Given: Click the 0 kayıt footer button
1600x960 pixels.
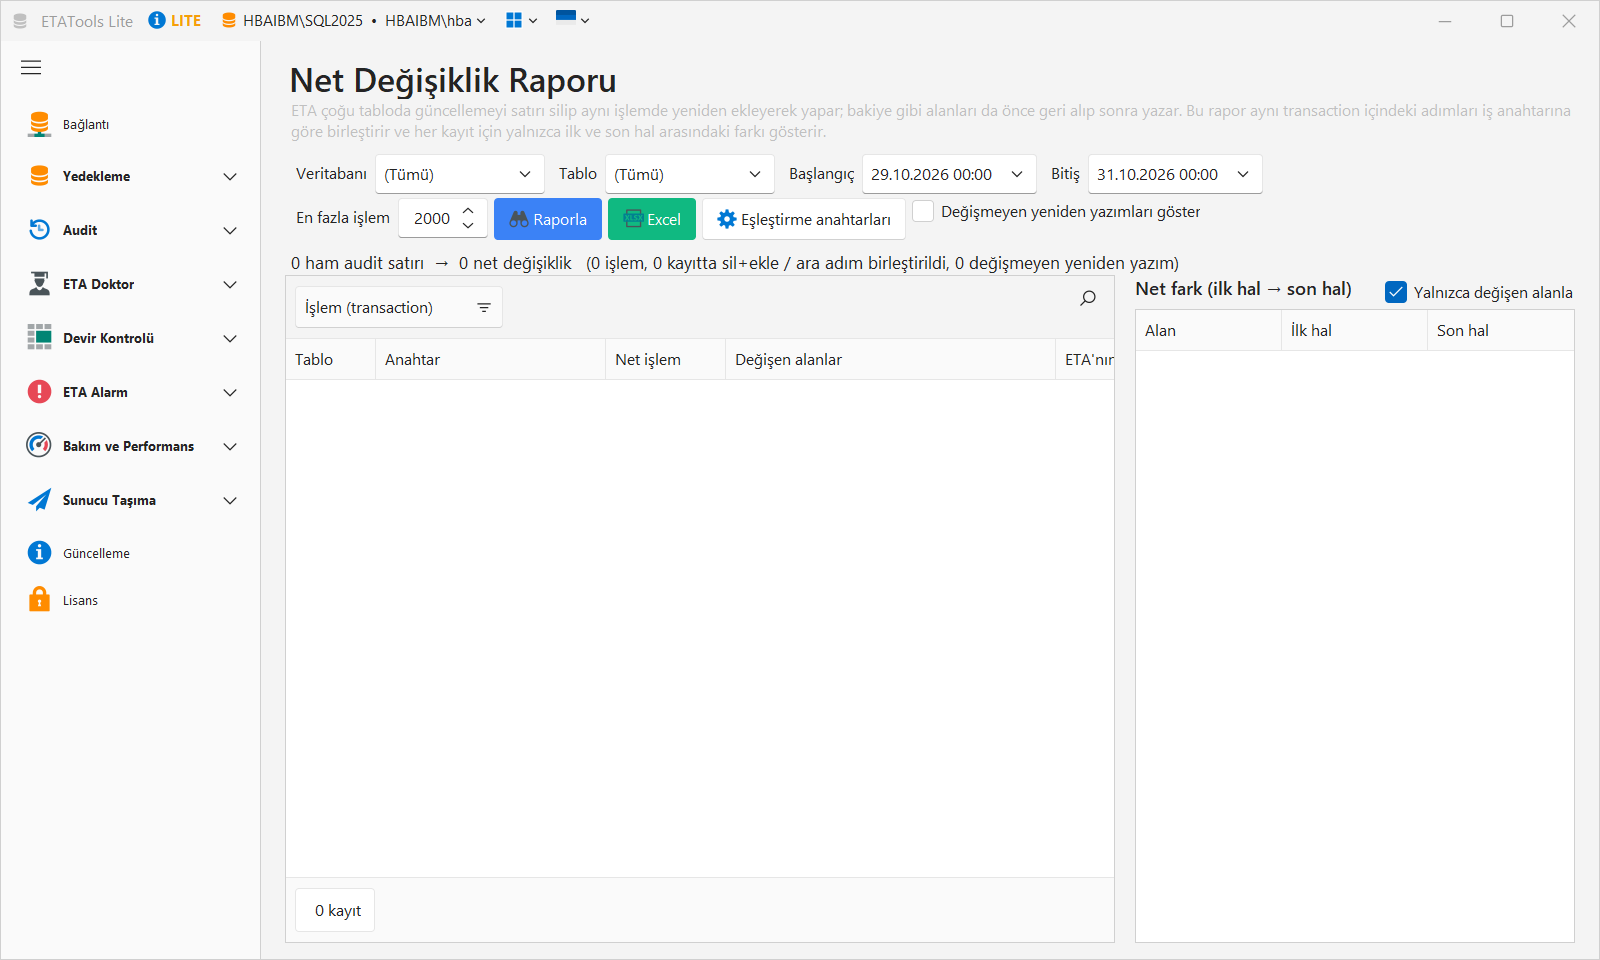Looking at the screenshot, I should pyautogui.click(x=335, y=910).
